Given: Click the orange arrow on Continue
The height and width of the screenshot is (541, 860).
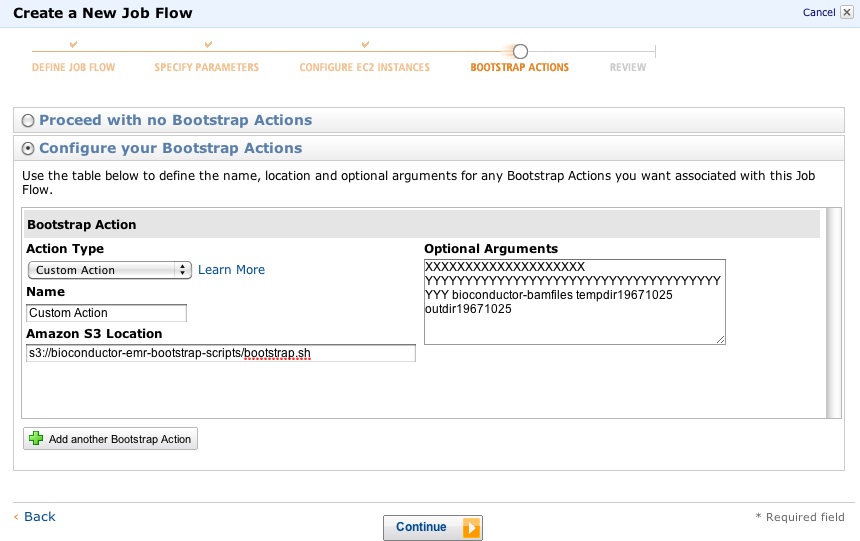Looking at the screenshot, I should click(472, 528).
